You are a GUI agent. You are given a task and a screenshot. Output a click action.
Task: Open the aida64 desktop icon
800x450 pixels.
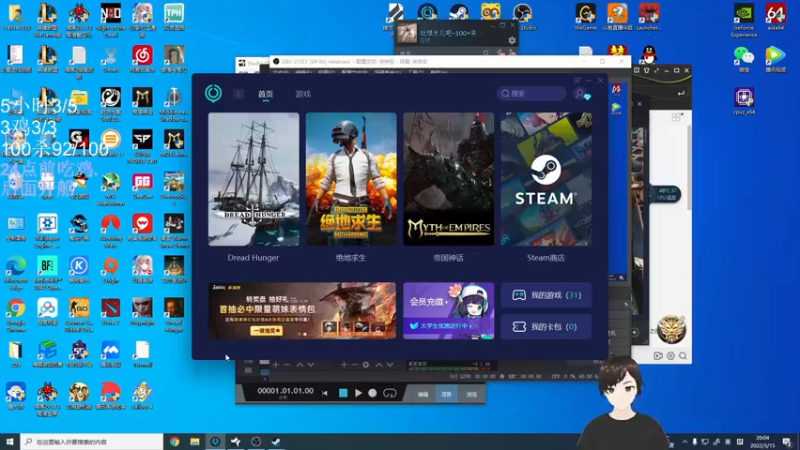pos(776,18)
